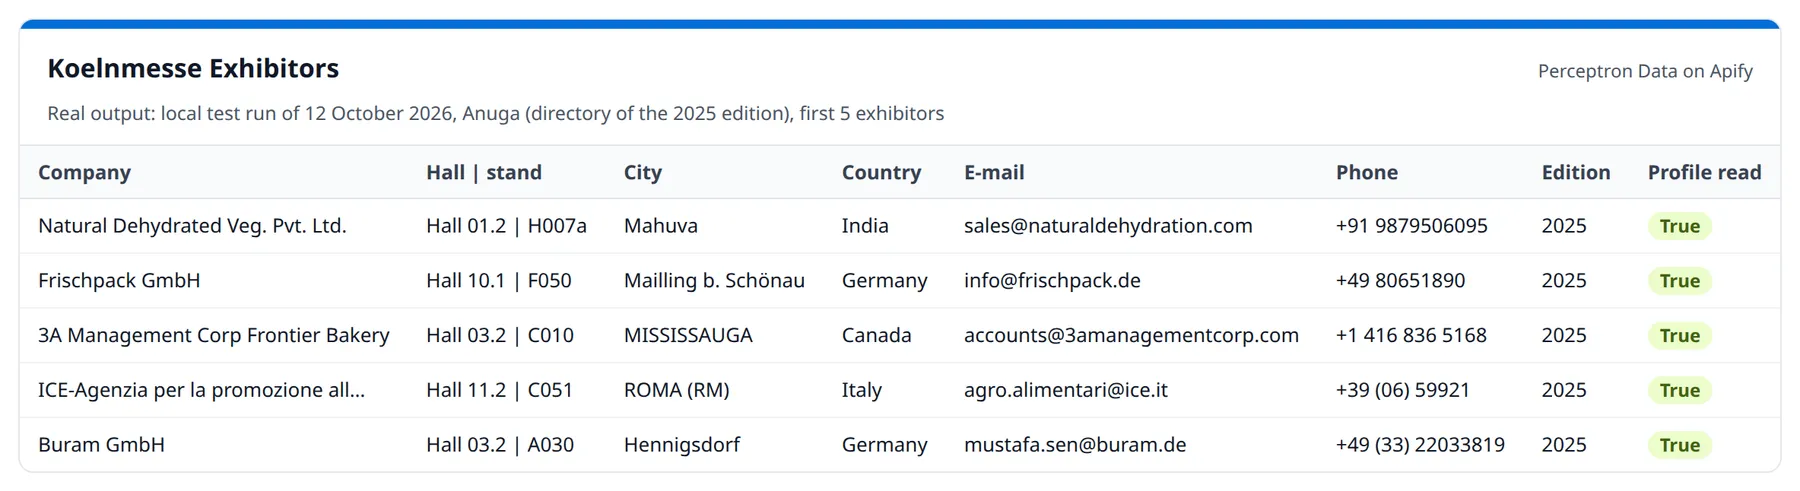
Task: Click stand cell Hall 01.2 | H007a
Action: [x=506, y=226]
